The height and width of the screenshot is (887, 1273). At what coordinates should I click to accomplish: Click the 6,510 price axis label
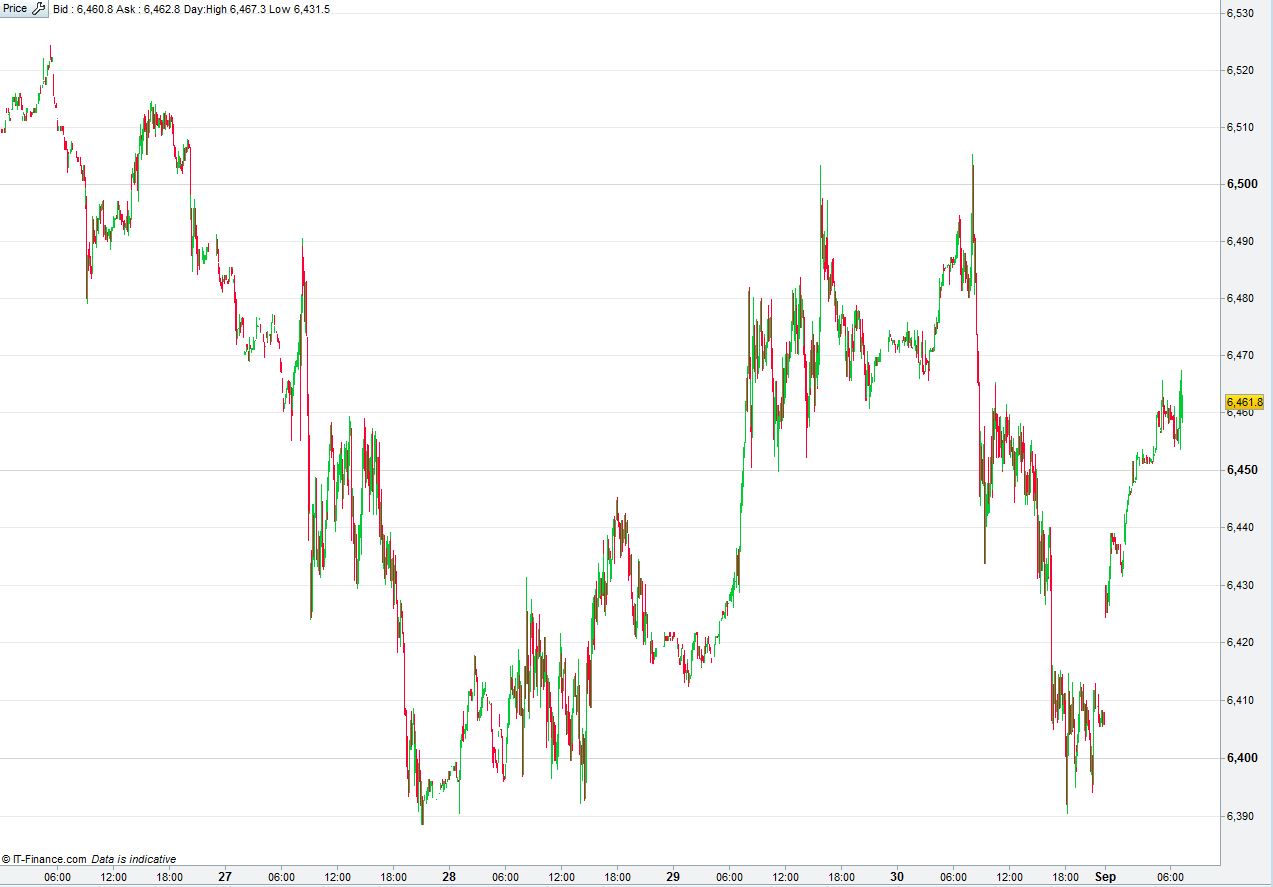tap(1239, 127)
